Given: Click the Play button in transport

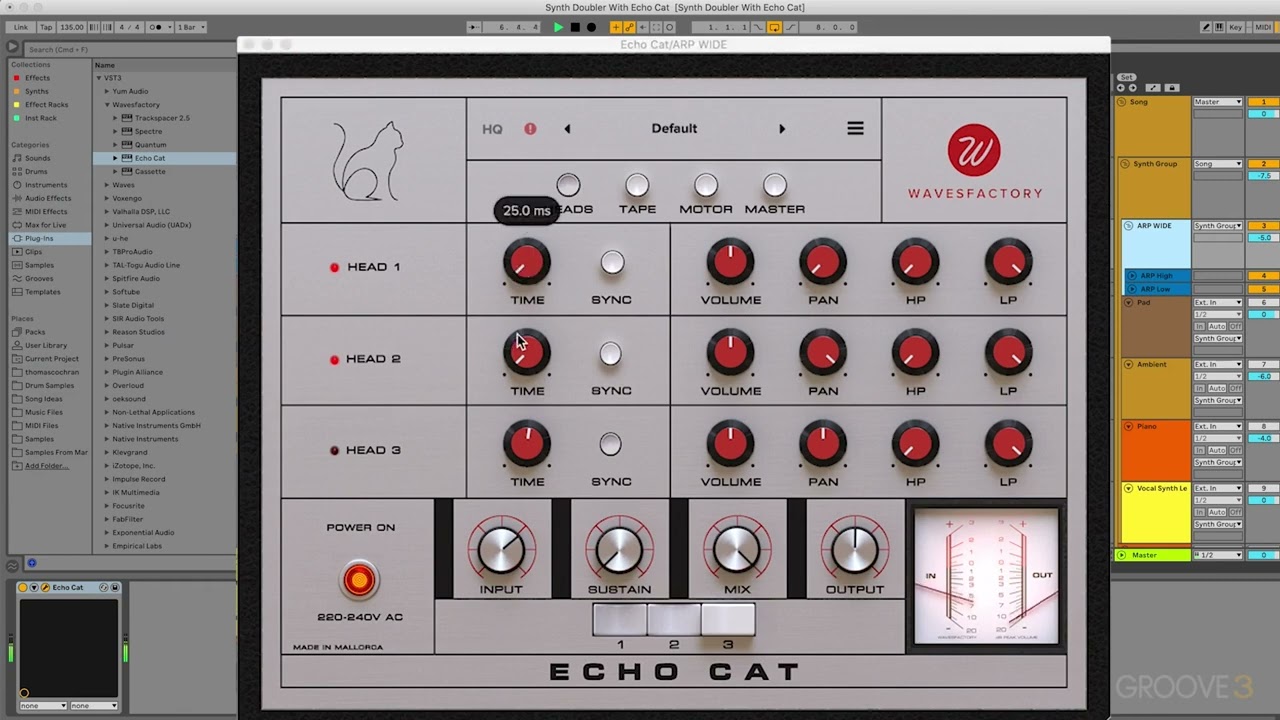Looking at the screenshot, I should 558,27.
